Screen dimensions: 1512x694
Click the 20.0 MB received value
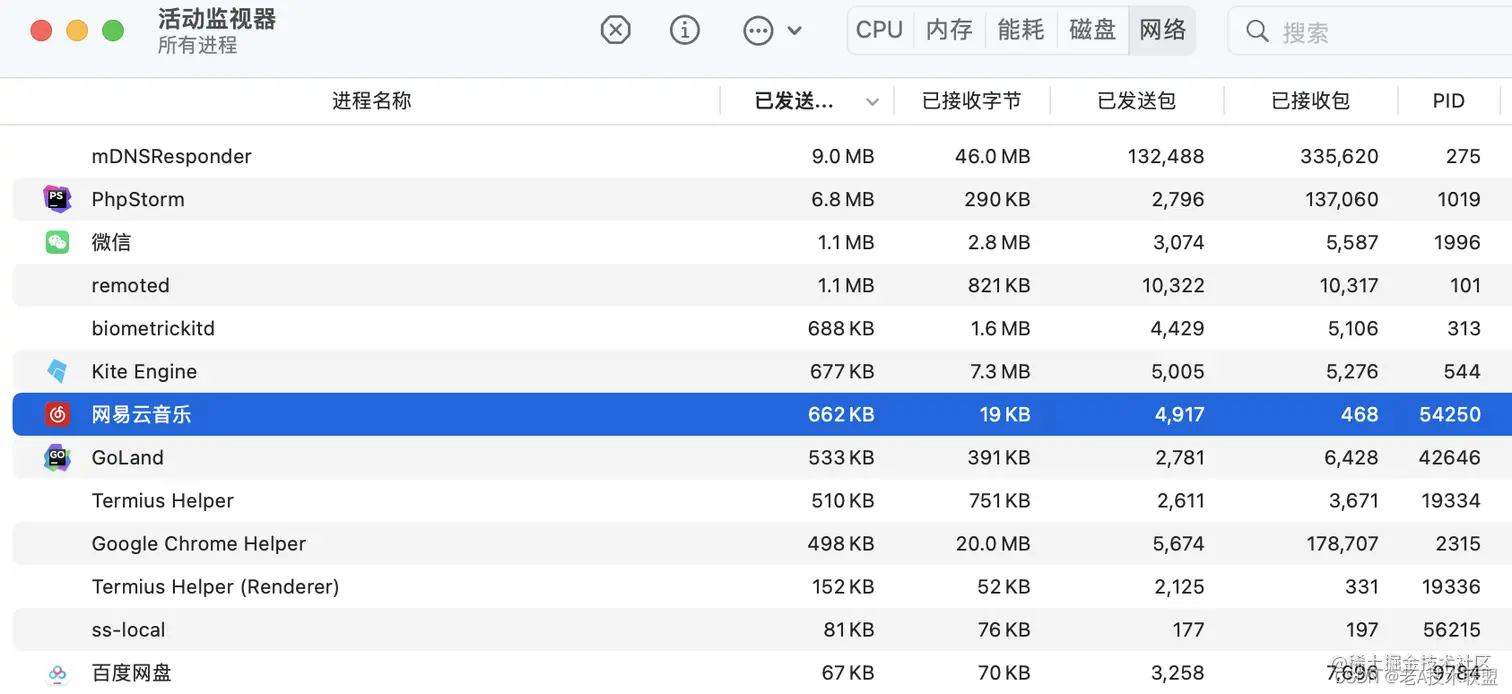point(992,543)
